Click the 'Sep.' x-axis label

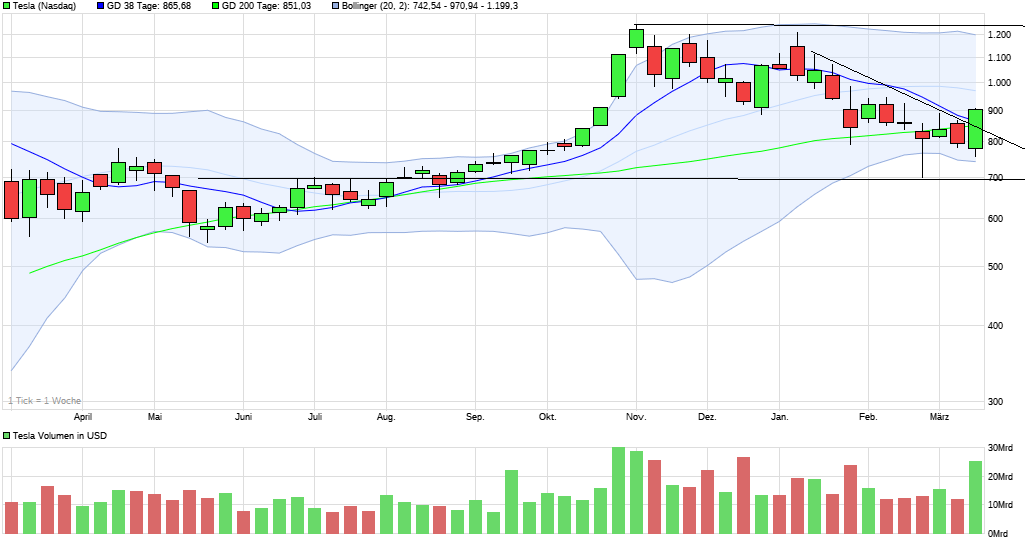(475, 417)
